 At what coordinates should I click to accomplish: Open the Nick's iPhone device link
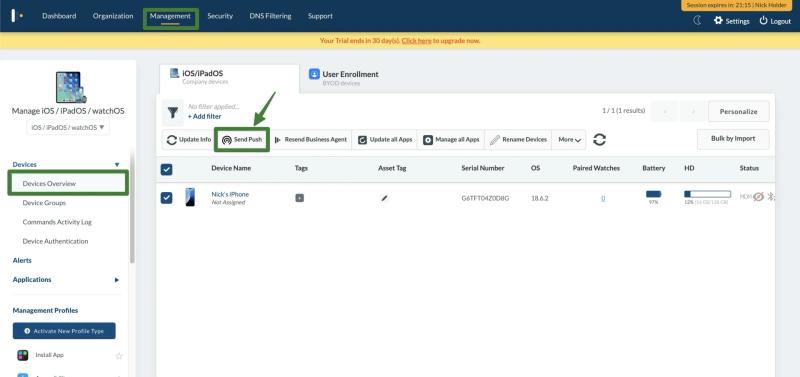tap(230, 194)
